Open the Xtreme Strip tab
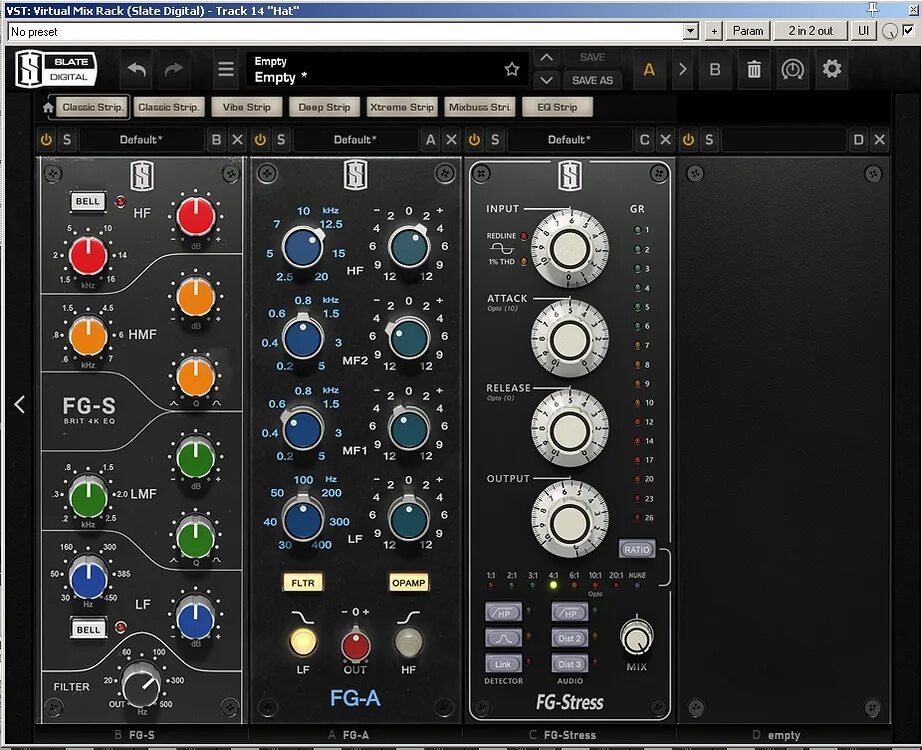 (402, 107)
